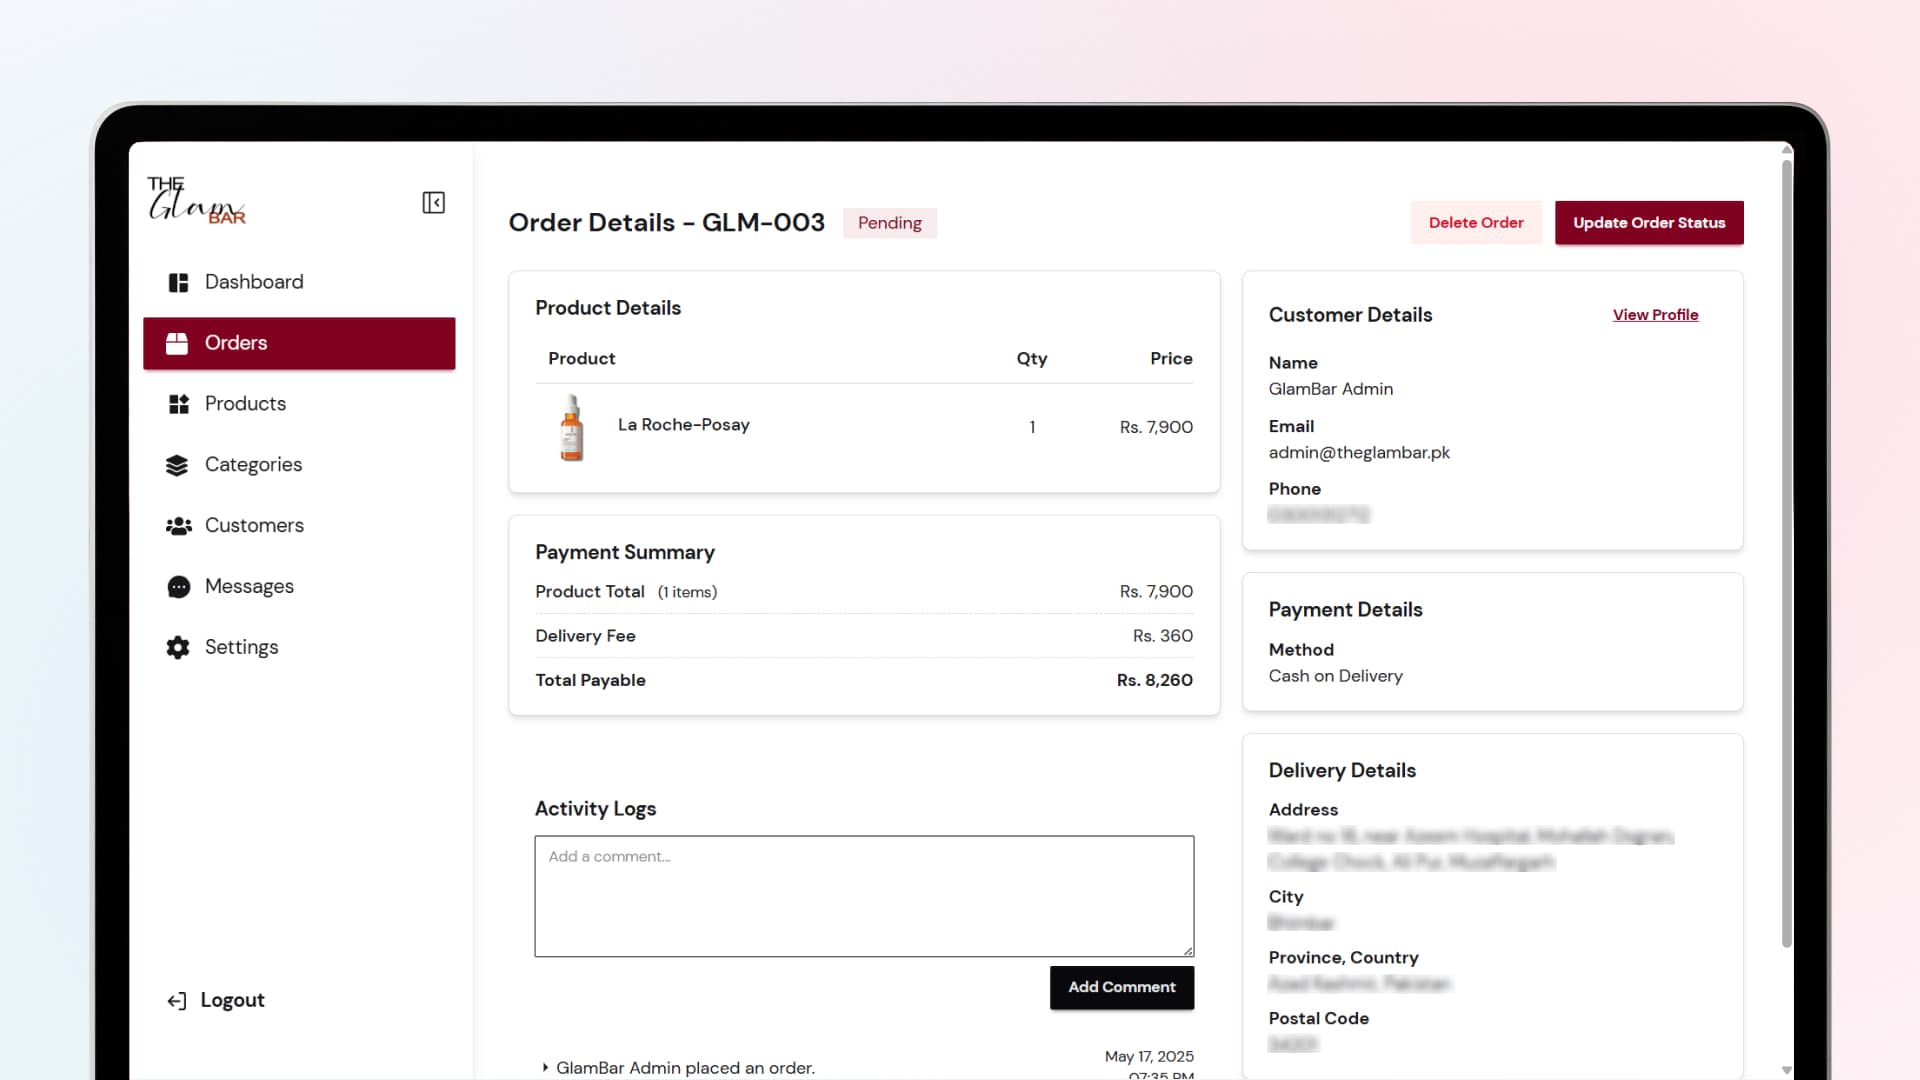Image resolution: width=1920 pixels, height=1080 pixels.
Task: Click the Customers people icon
Action: (x=178, y=526)
